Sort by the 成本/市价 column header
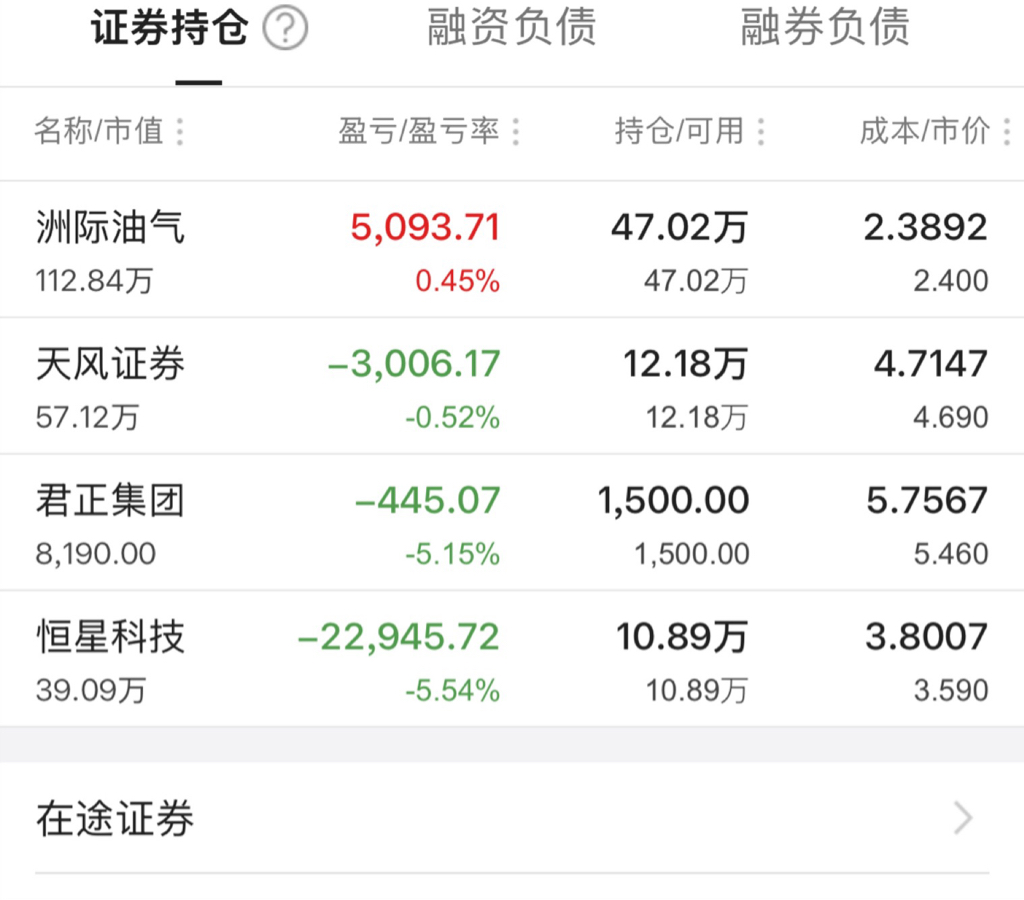This screenshot has height=900, width=1024. coord(925,131)
